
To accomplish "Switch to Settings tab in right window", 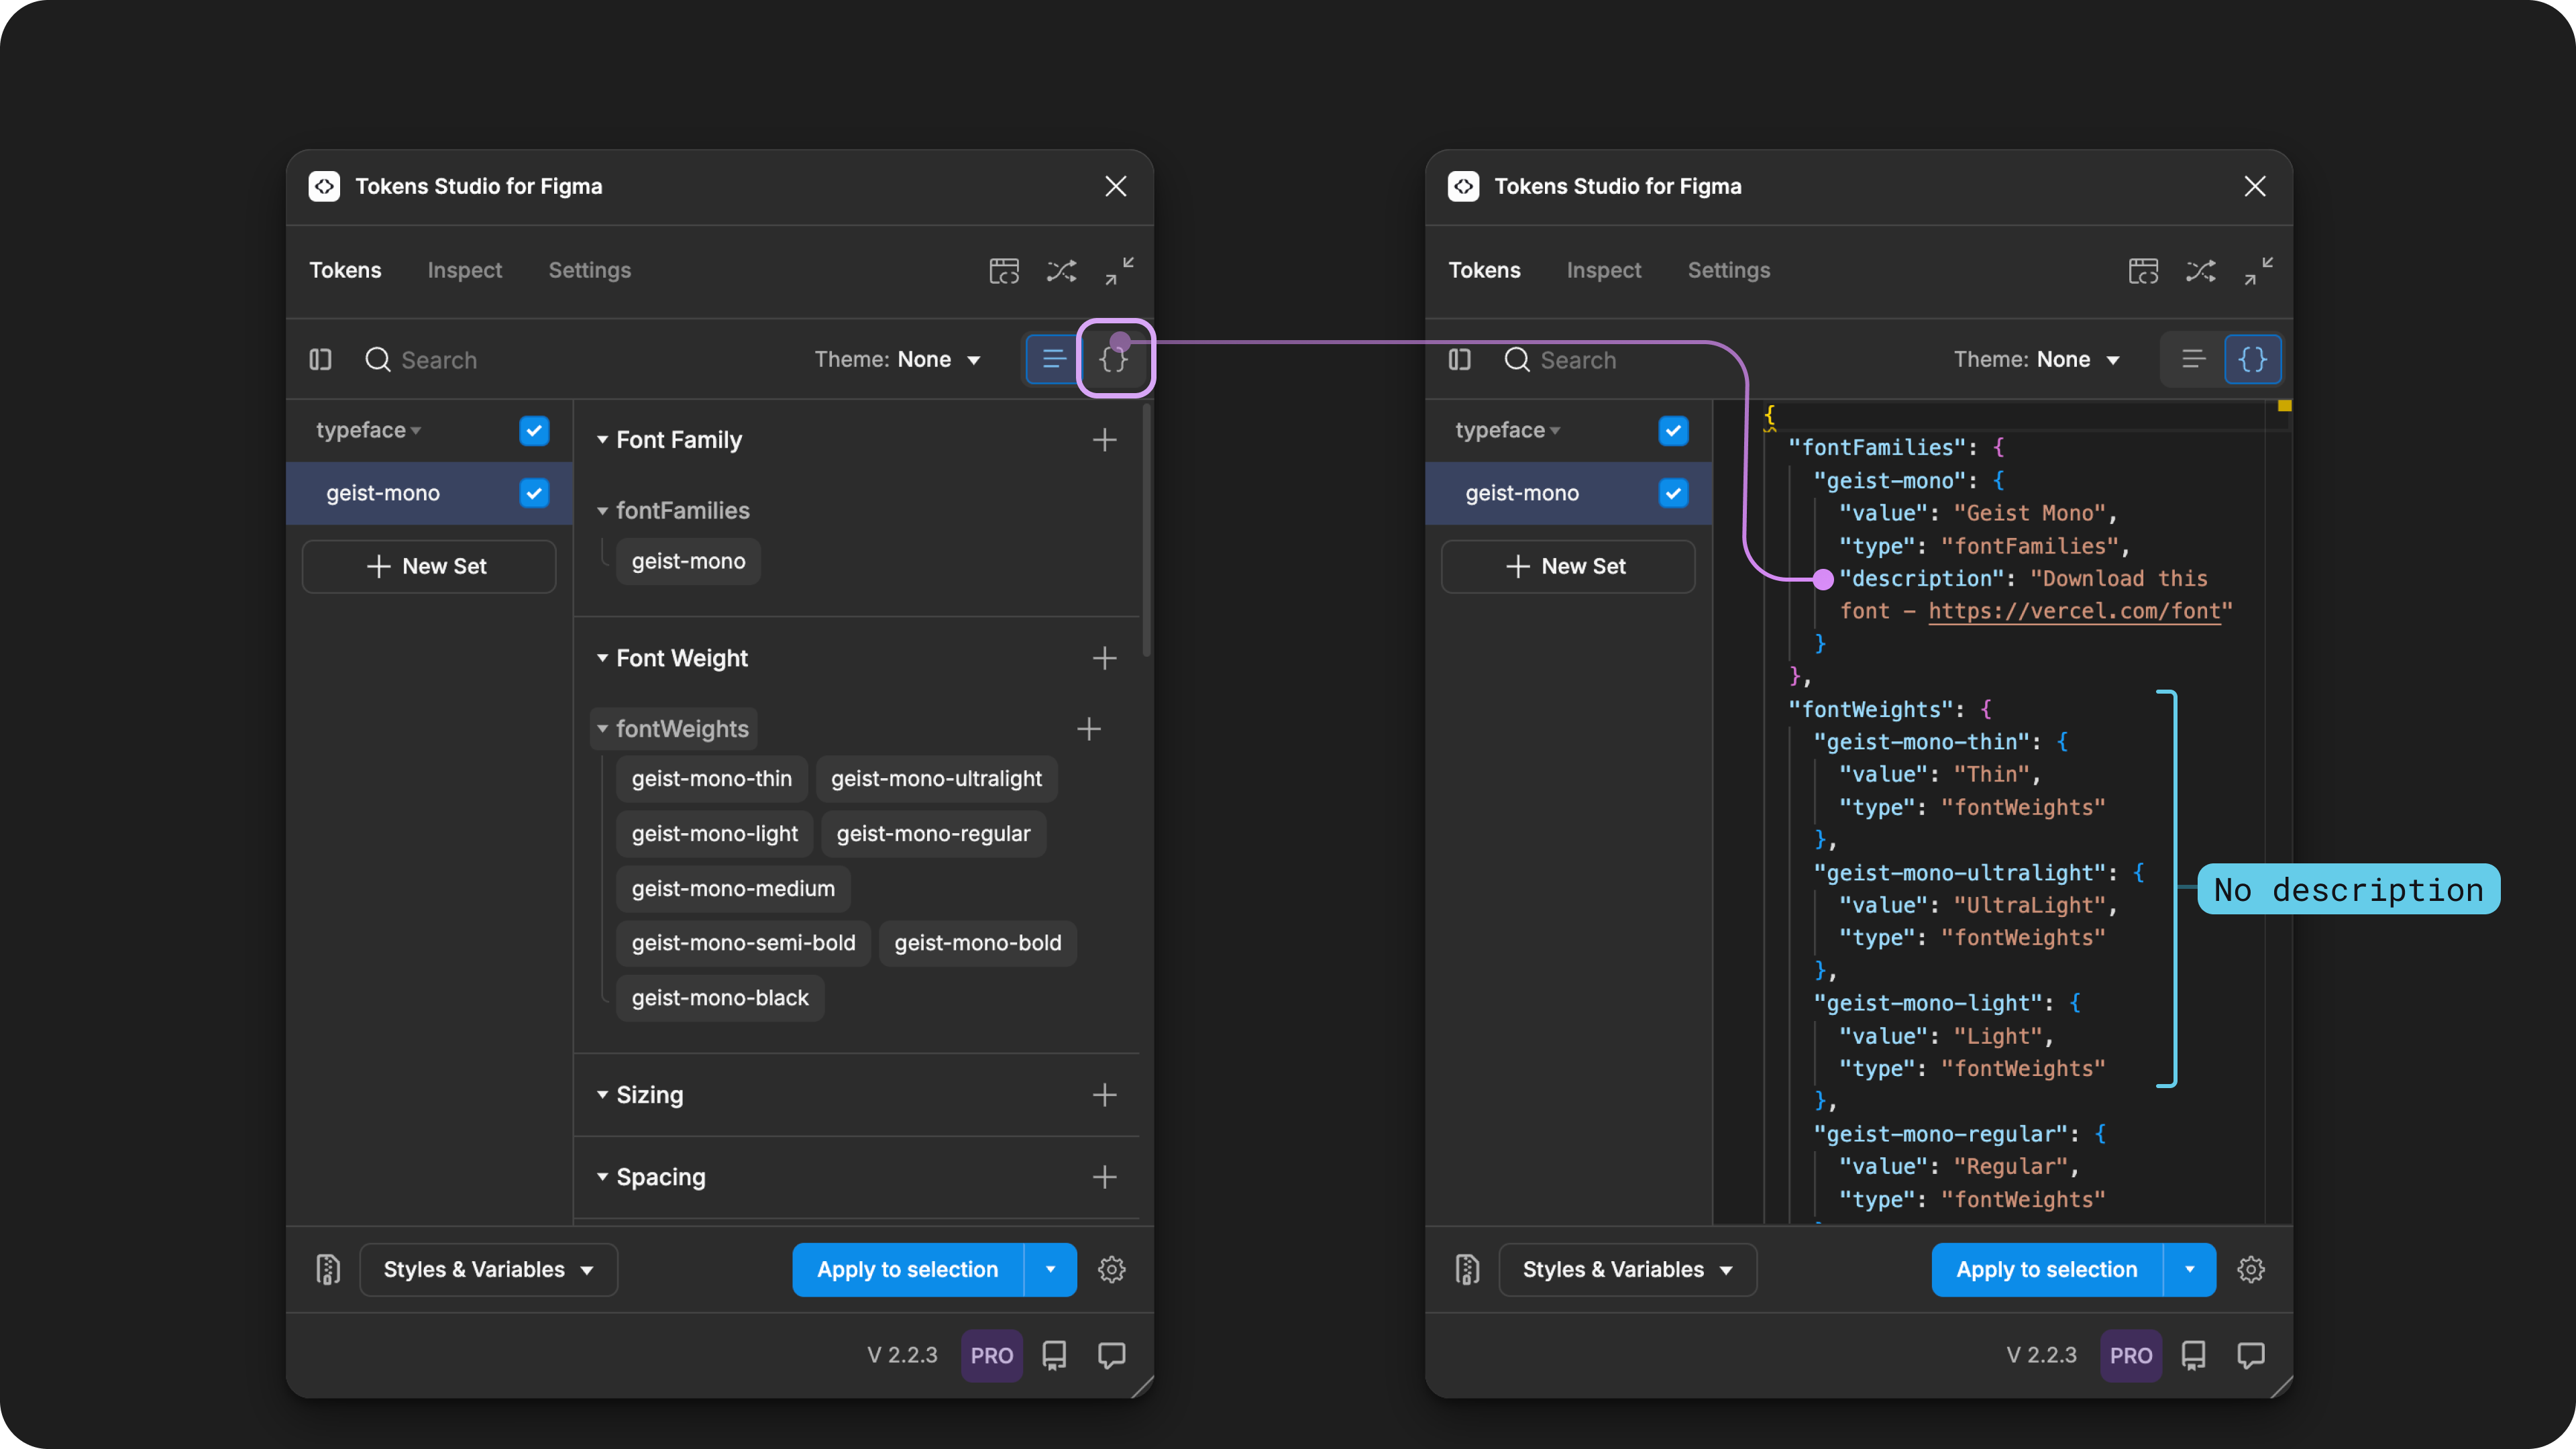I will click(1729, 270).
